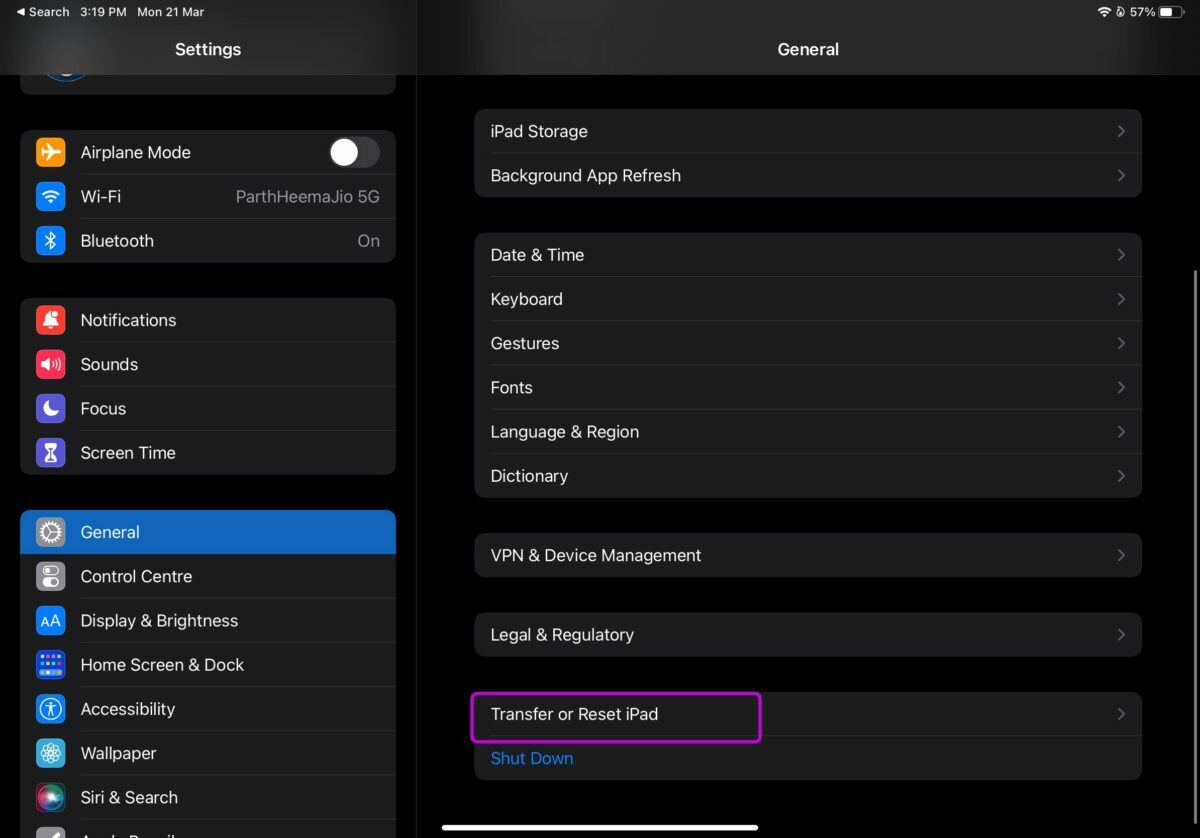This screenshot has width=1200, height=838.
Task: Toggle the Airplane Mode switch
Action: tap(354, 152)
